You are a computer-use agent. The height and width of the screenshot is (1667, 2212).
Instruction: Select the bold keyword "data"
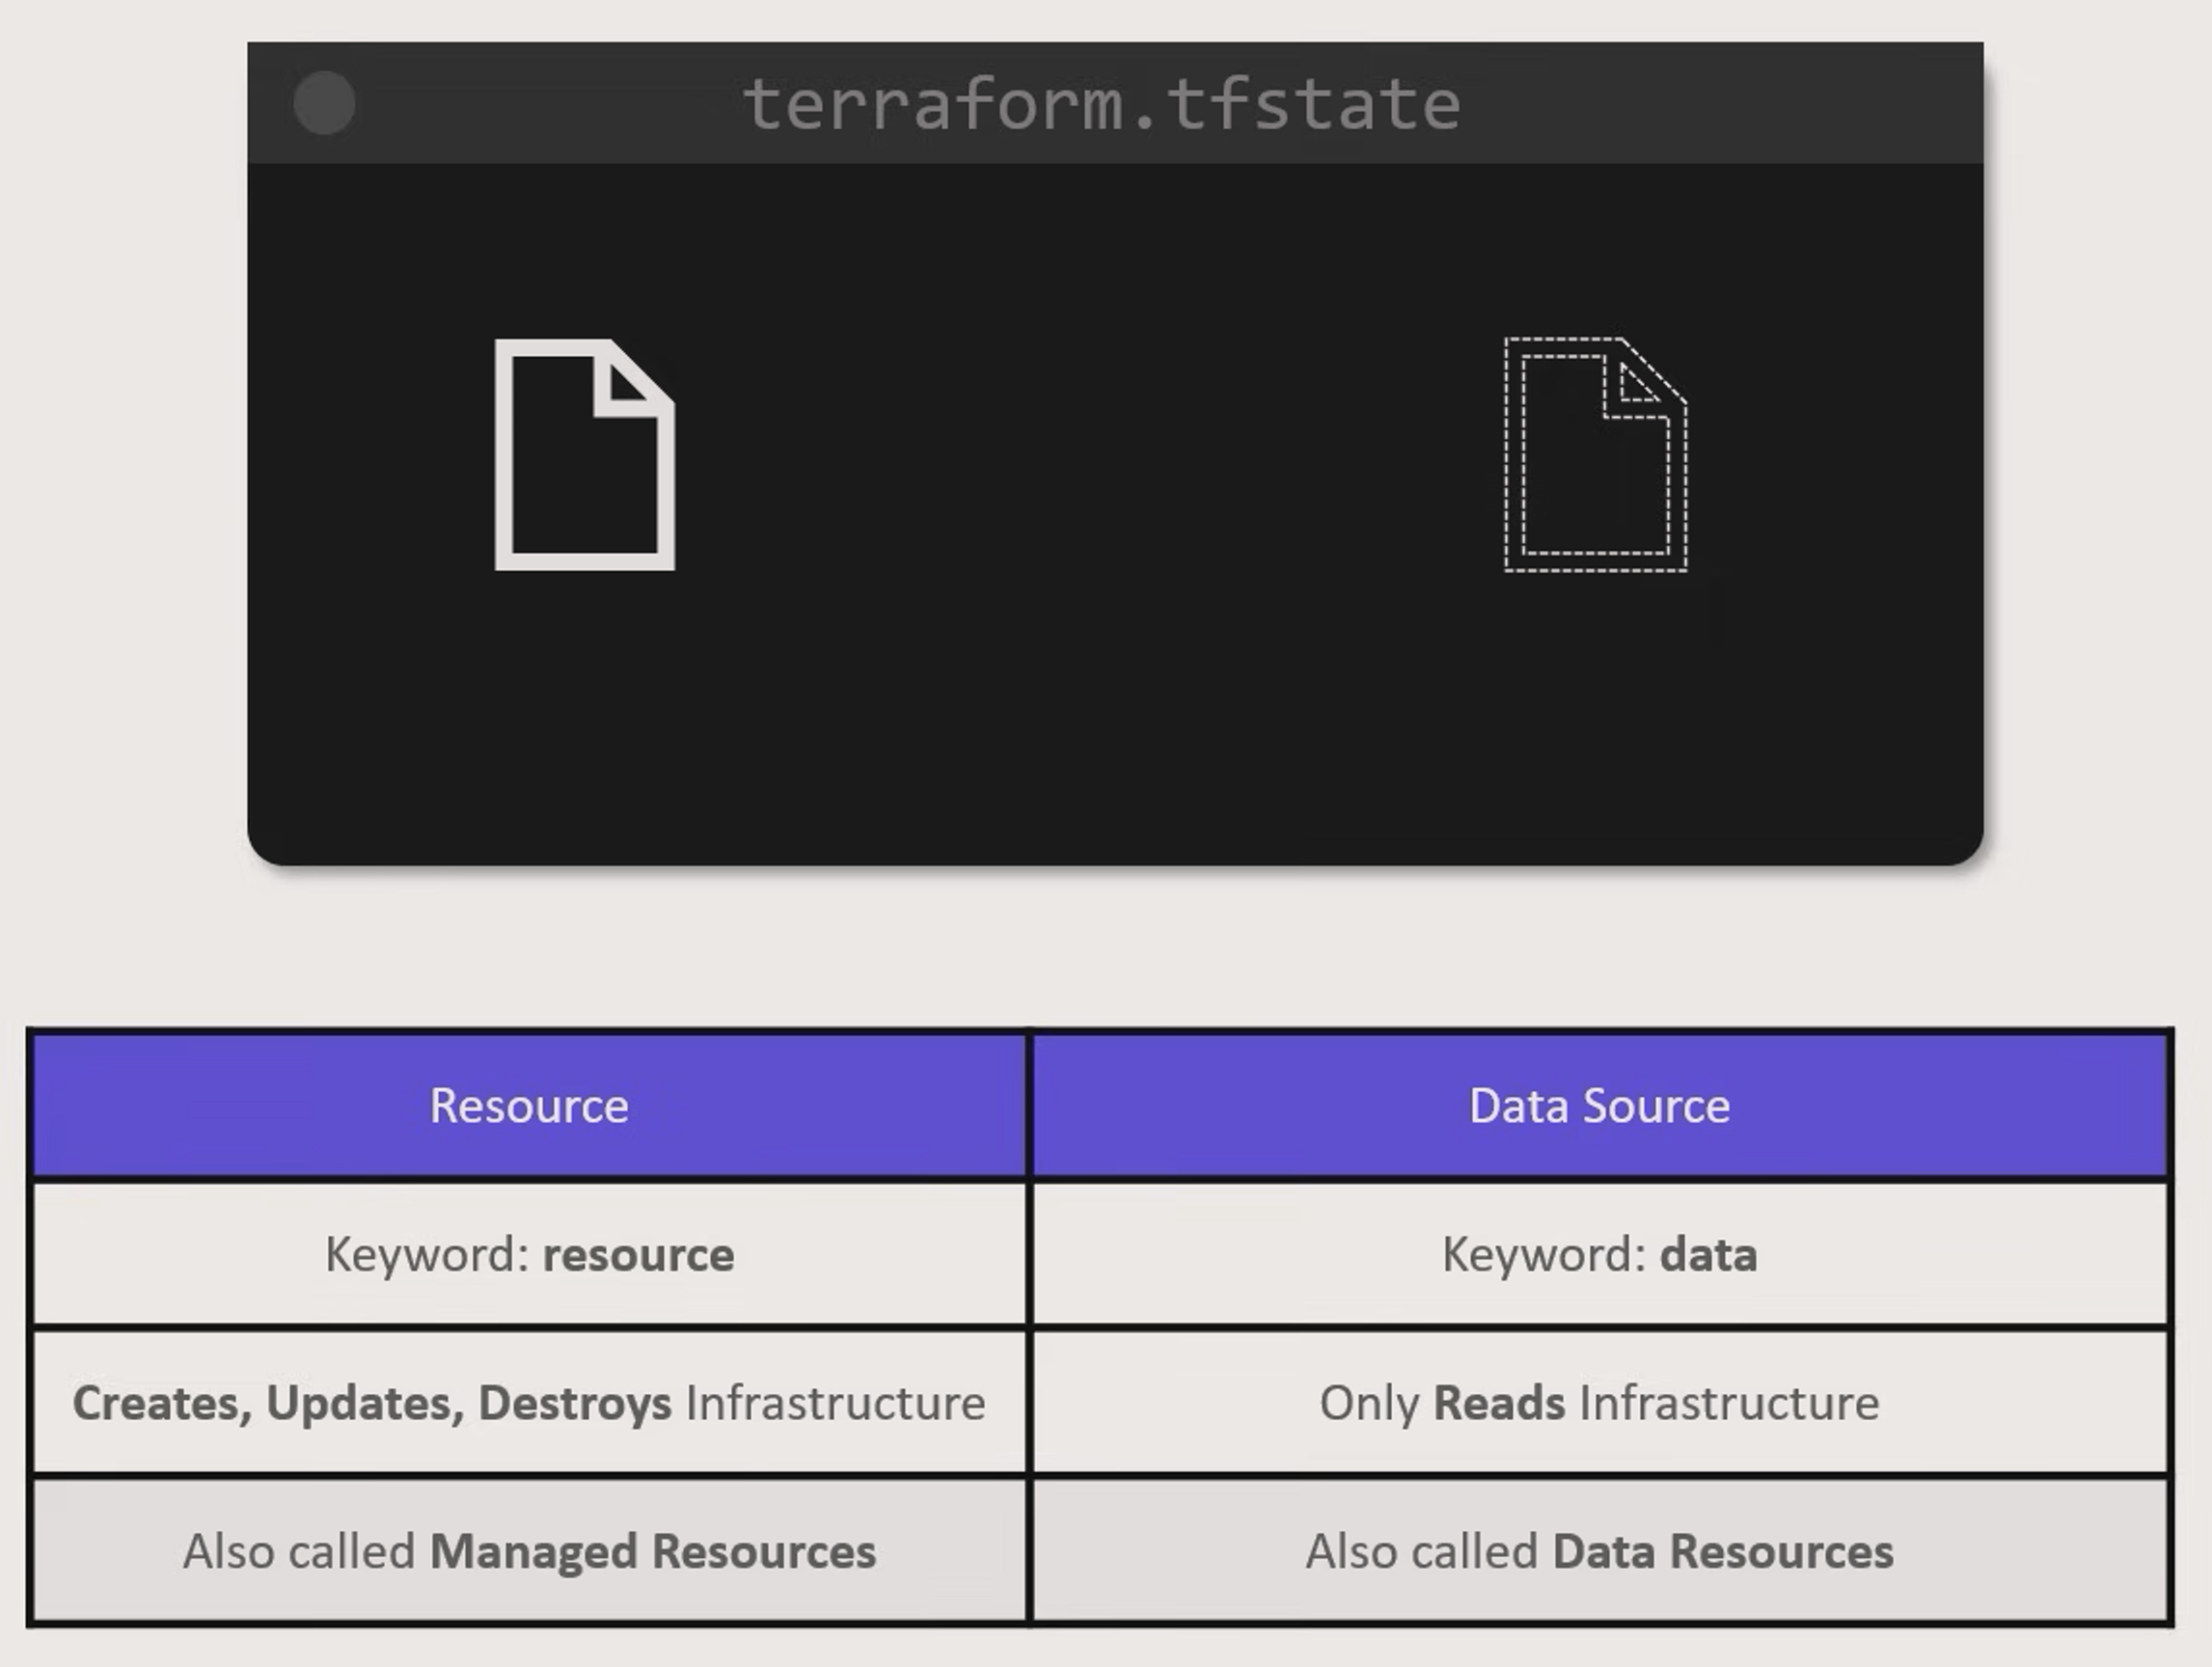(x=1708, y=1255)
